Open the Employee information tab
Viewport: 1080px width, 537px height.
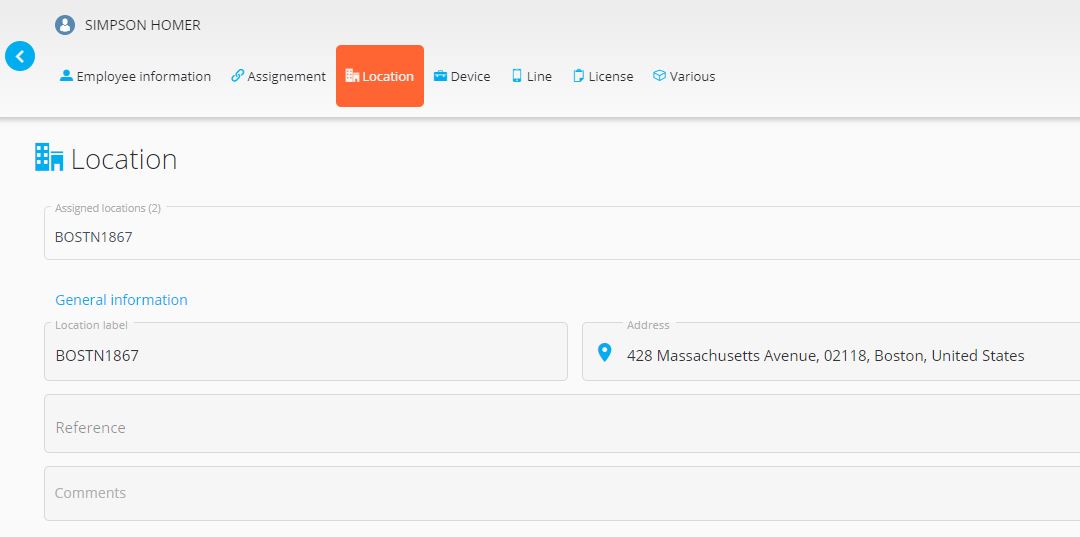135,76
